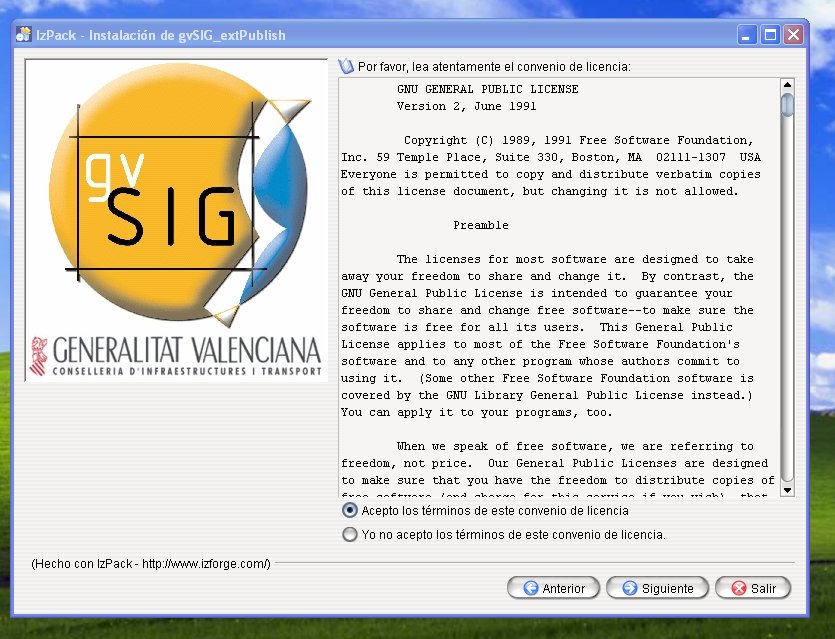
Task: Choose 'Yo no acepto los términos' option
Action: 349,534
